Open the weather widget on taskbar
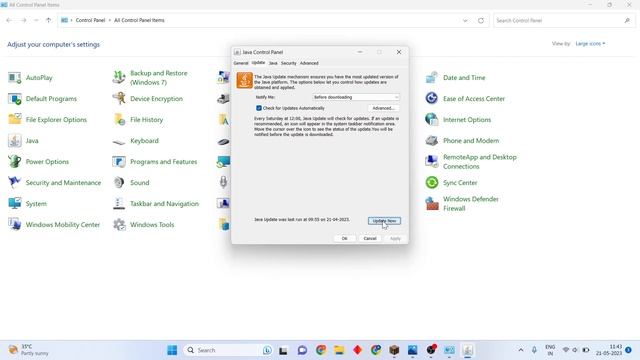Viewport: 640px width, 360px height. pyautogui.click(x=29, y=350)
